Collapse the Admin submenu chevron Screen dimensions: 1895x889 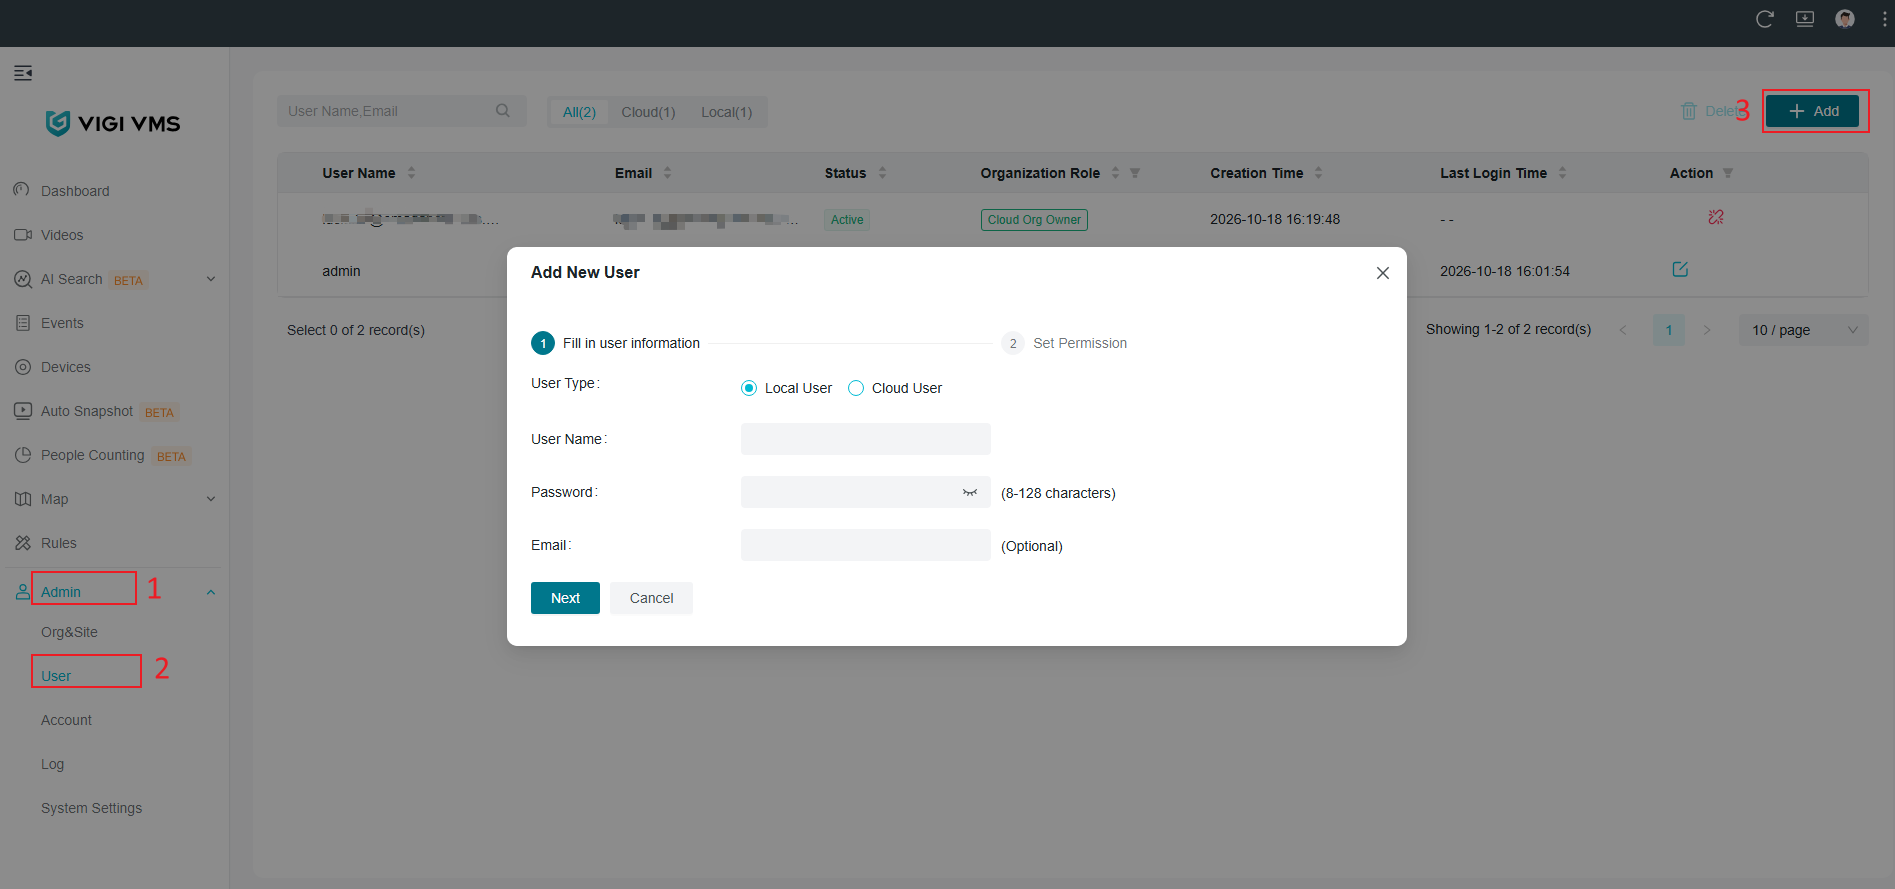[x=211, y=592]
